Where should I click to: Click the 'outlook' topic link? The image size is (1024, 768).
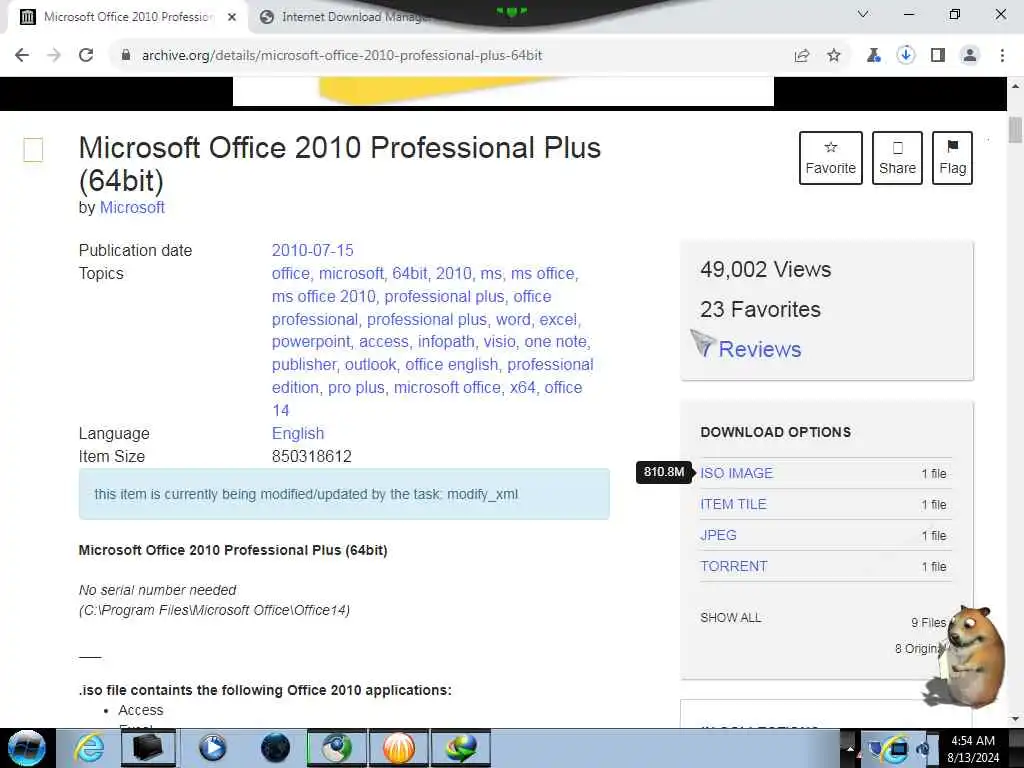click(370, 364)
